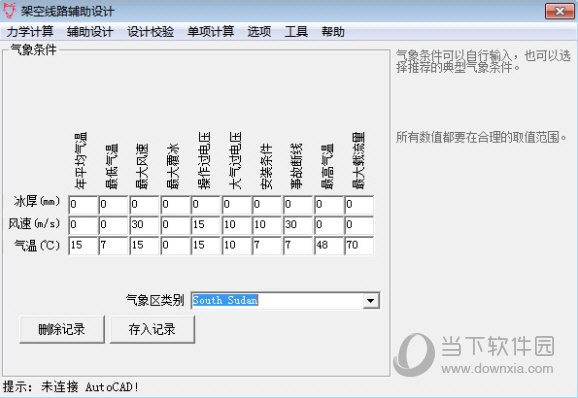Click the 风速(m/s) row label

pyautogui.click(x=34, y=223)
